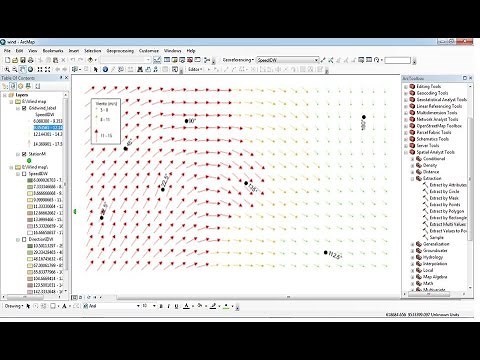Collapse the Spatial Analyst Tools toolbox
Viewport: 480px width, 360px height.
pos(406,152)
